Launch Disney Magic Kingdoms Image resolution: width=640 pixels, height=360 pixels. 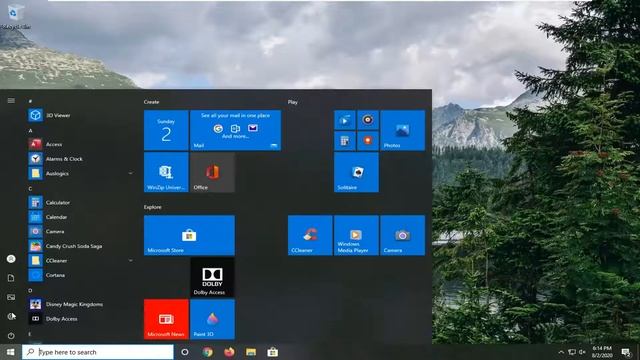pyautogui.click(x=65, y=304)
